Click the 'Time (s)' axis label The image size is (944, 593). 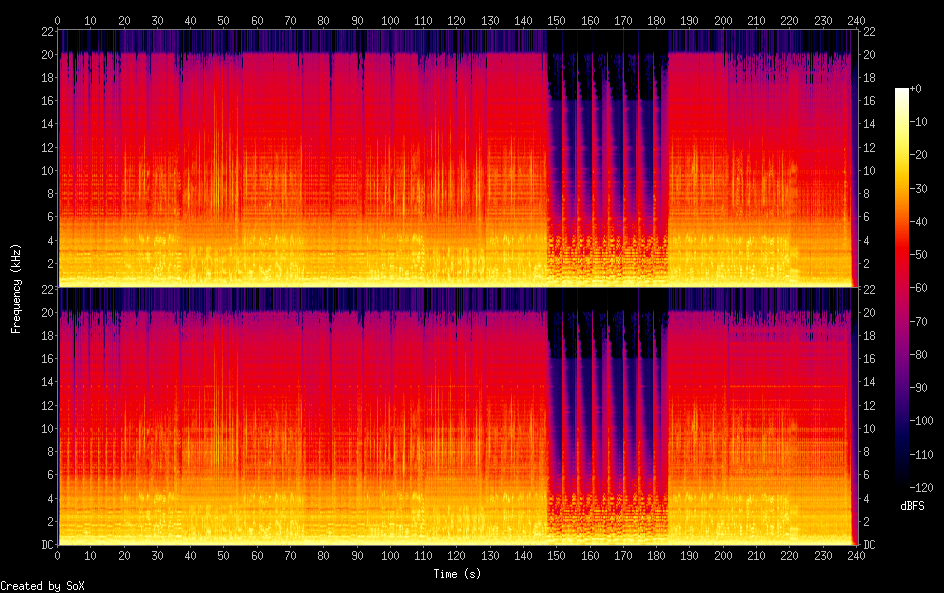456,574
